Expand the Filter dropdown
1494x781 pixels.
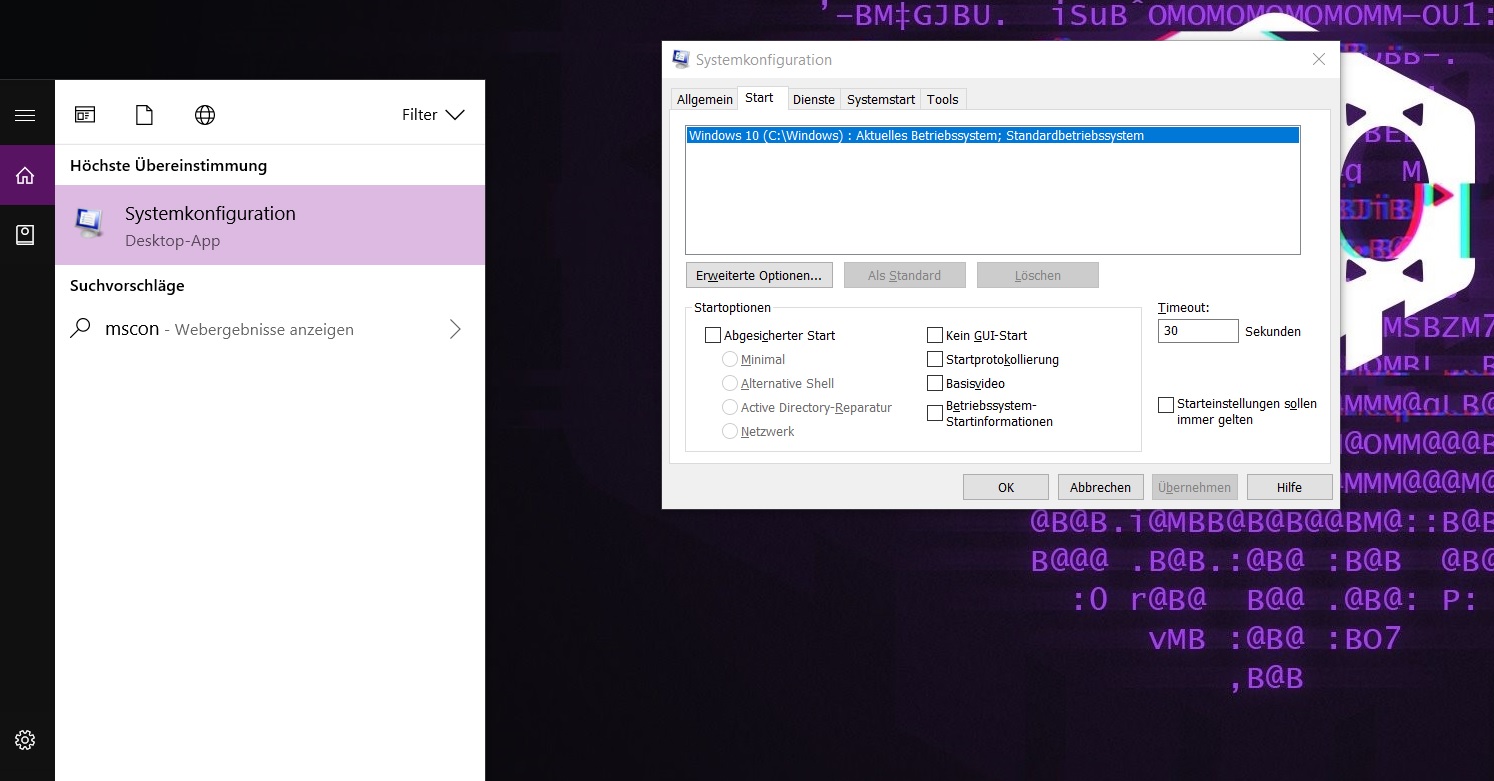point(433,115)
